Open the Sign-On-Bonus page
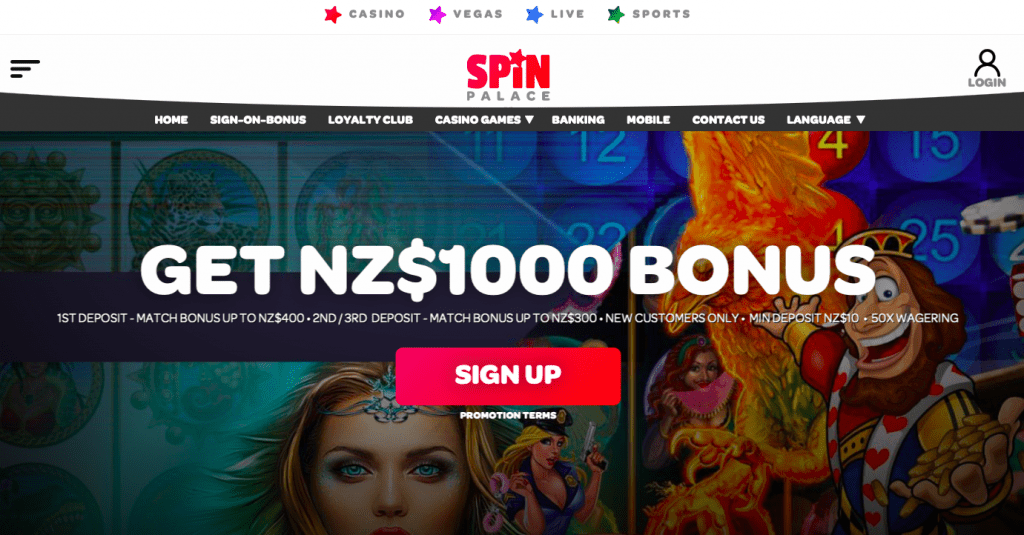 258,120
